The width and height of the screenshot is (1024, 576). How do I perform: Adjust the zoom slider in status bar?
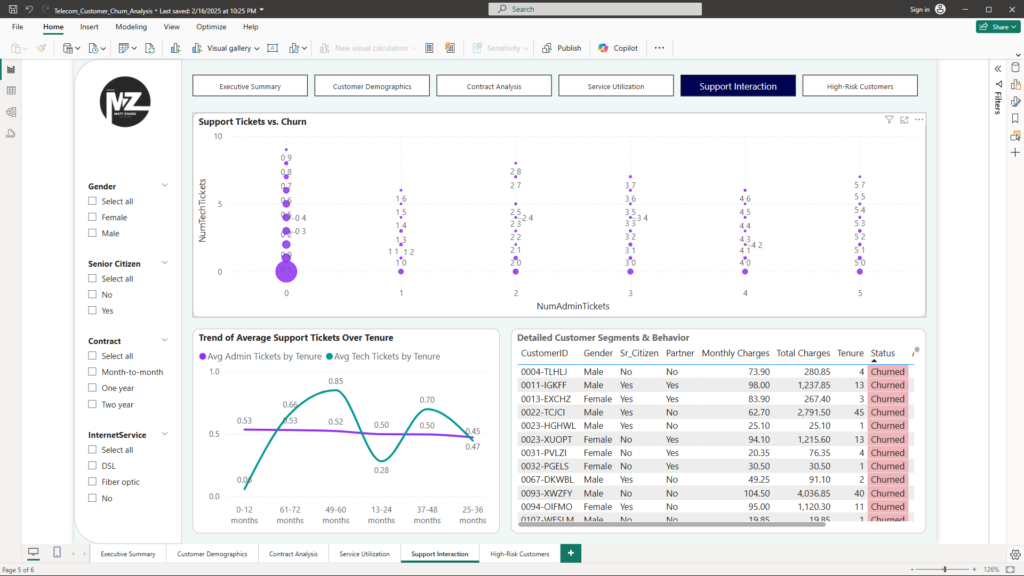click(x=945, y=569)
